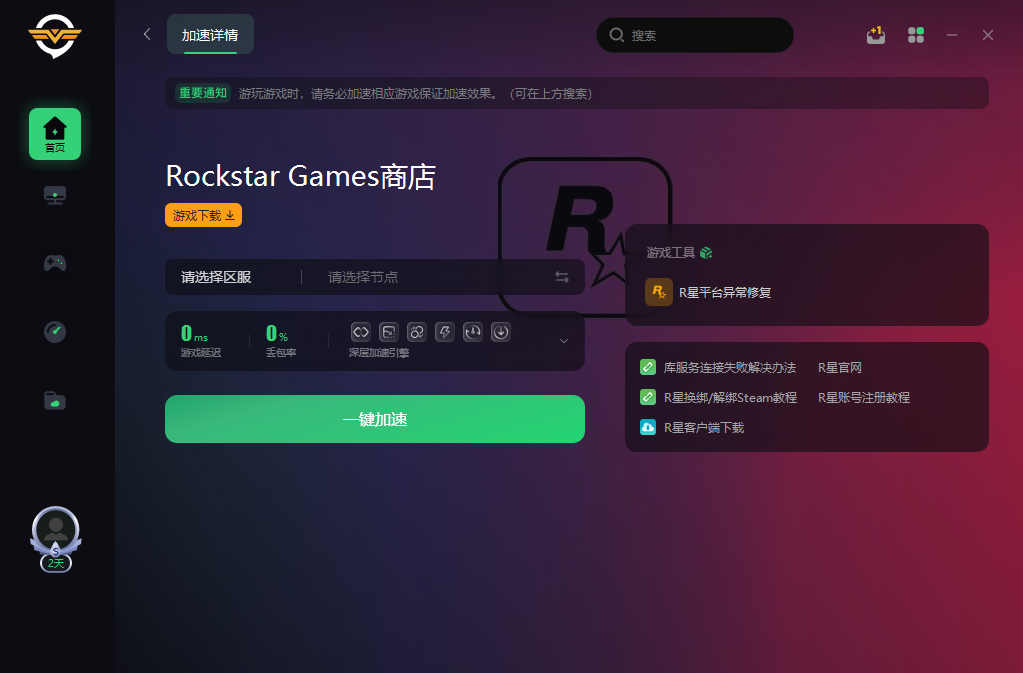The width and height of the screenshot is (1023, 673).
Task: Open R星平台异常修复 tool
Action: (725, 293)
